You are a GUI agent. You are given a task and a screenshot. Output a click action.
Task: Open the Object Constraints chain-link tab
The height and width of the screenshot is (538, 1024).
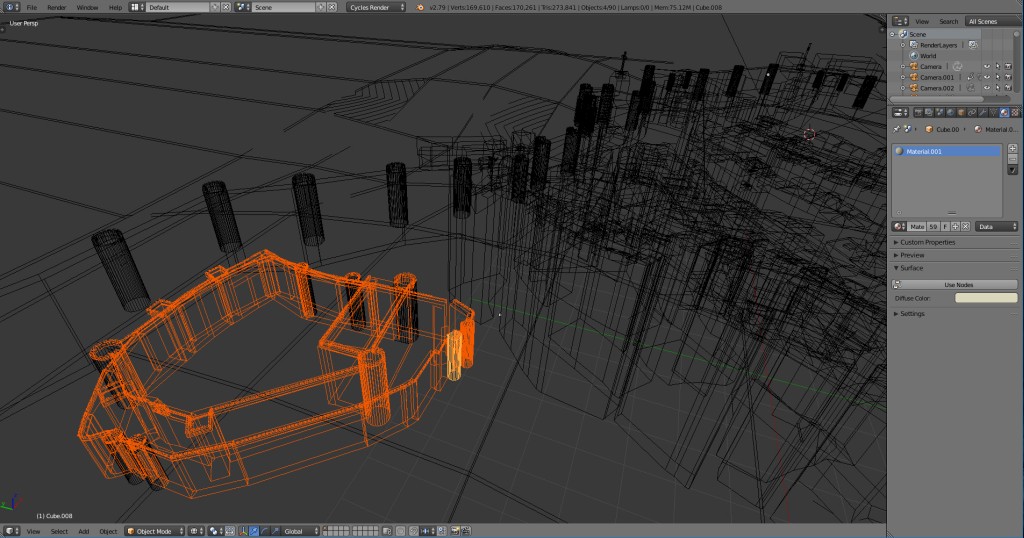(x=971, y=113)
